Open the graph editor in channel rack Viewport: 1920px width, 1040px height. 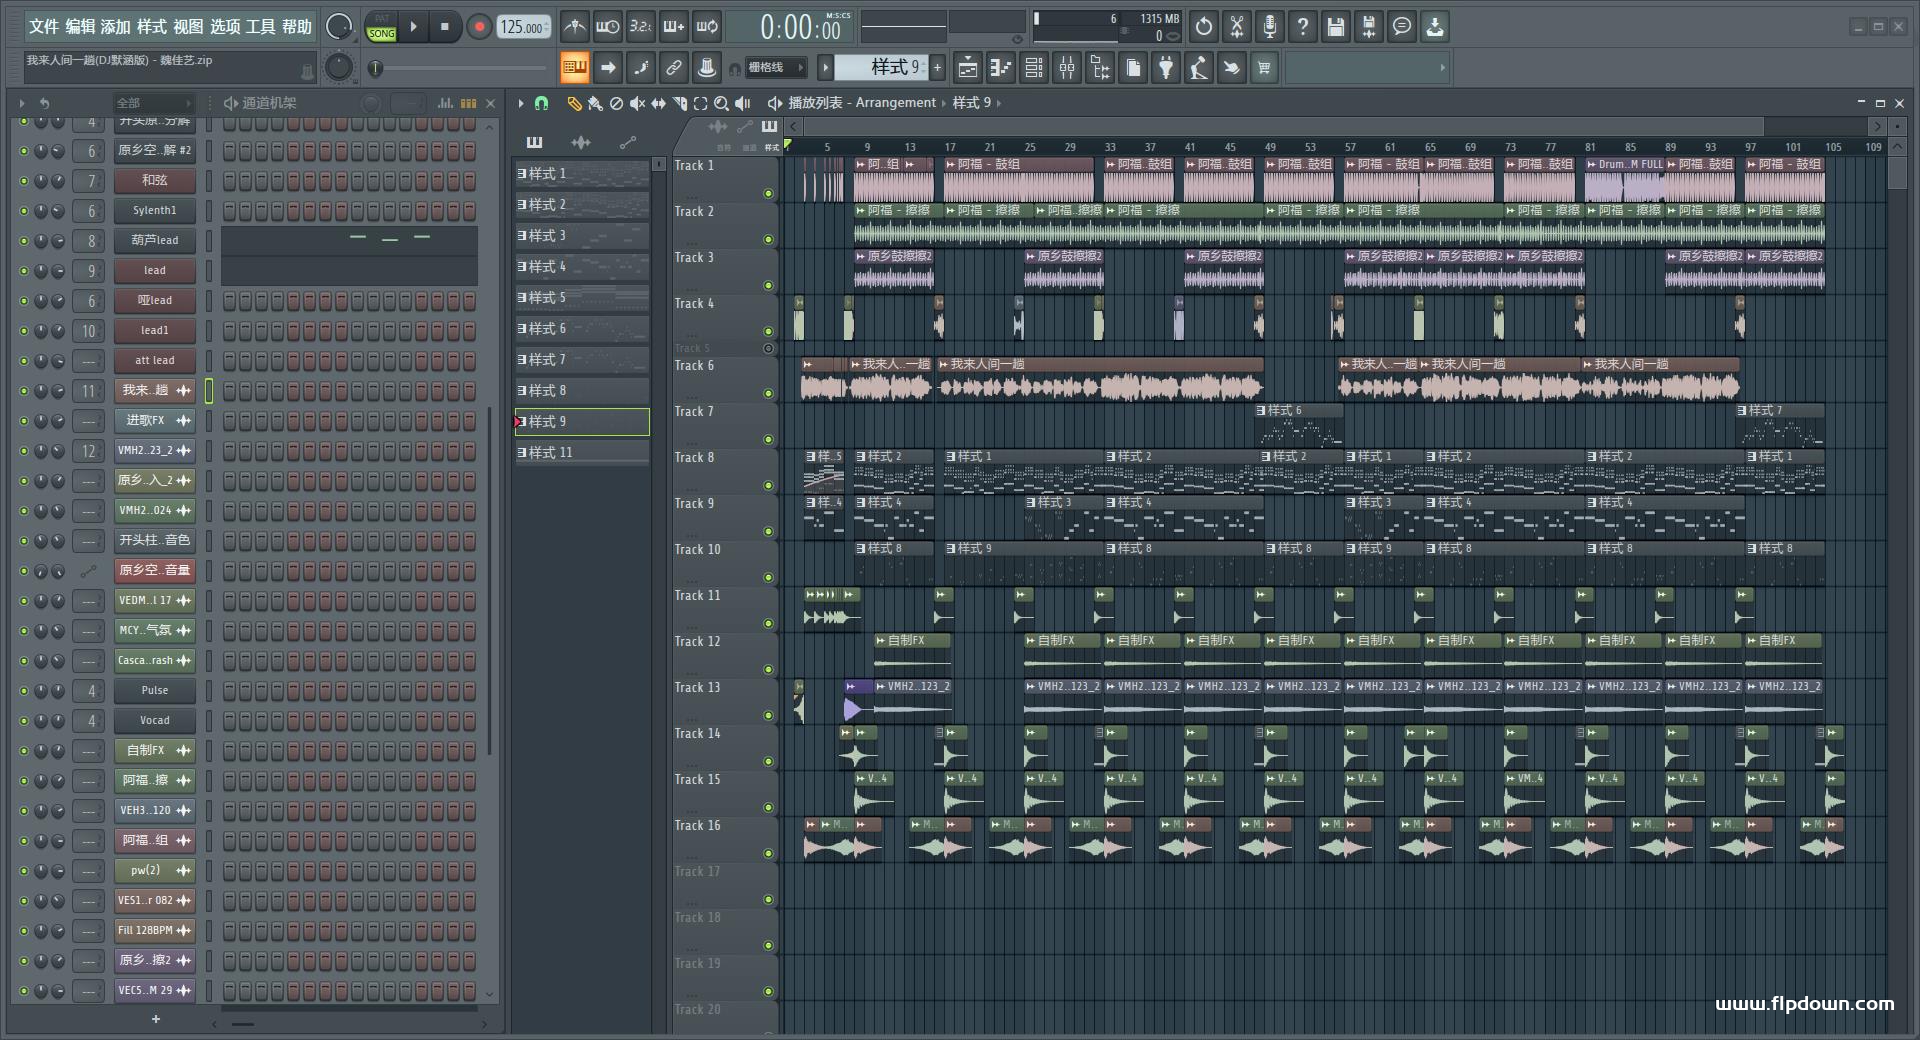click(445, 103)
